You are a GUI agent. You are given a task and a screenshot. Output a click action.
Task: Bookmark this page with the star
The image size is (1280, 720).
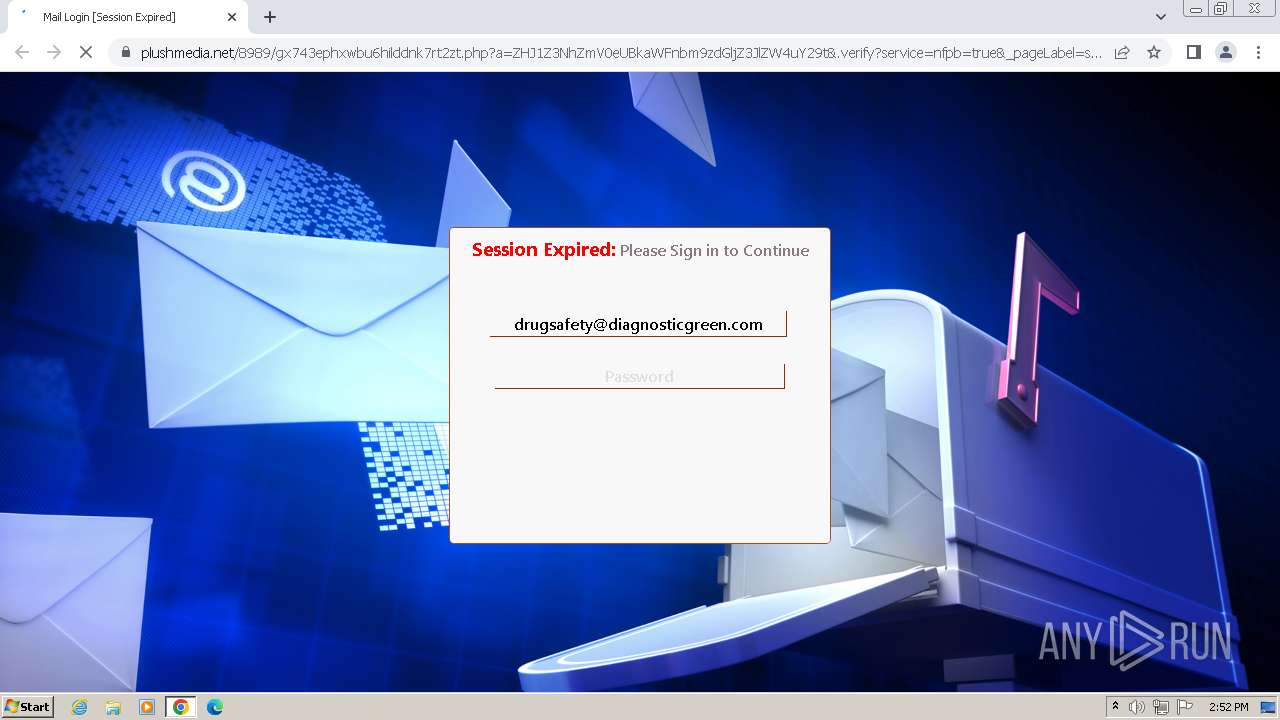[1154, 52]
